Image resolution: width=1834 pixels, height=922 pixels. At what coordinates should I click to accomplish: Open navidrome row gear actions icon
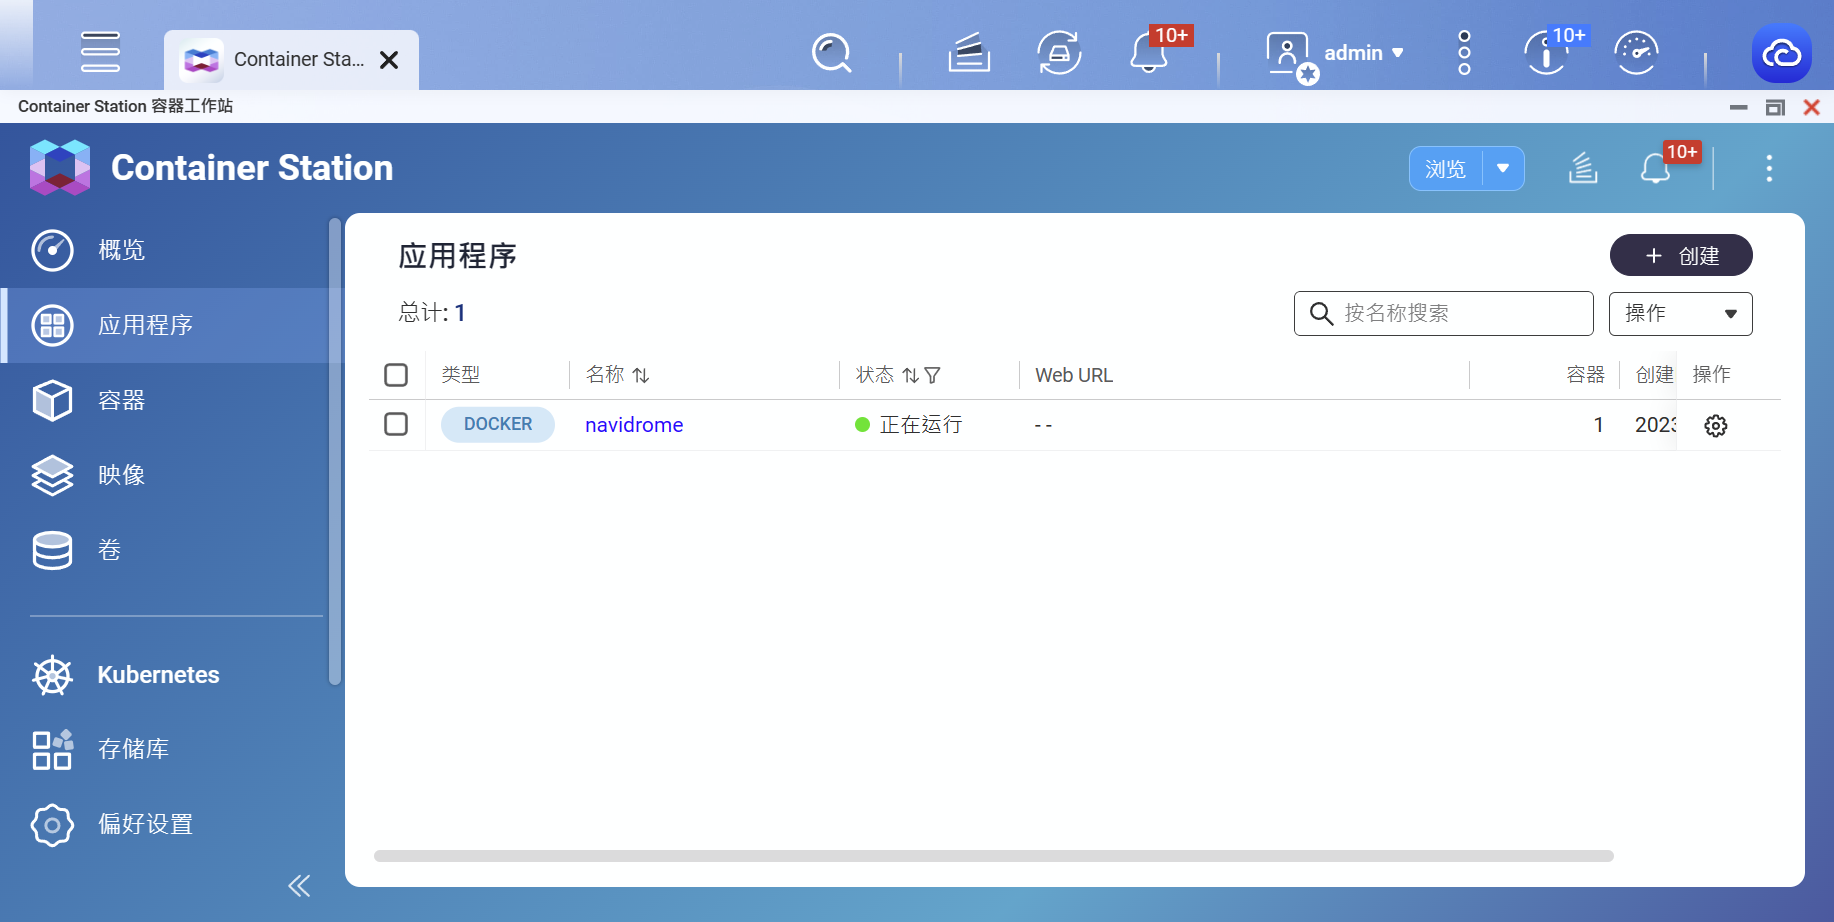[1716, 425]
